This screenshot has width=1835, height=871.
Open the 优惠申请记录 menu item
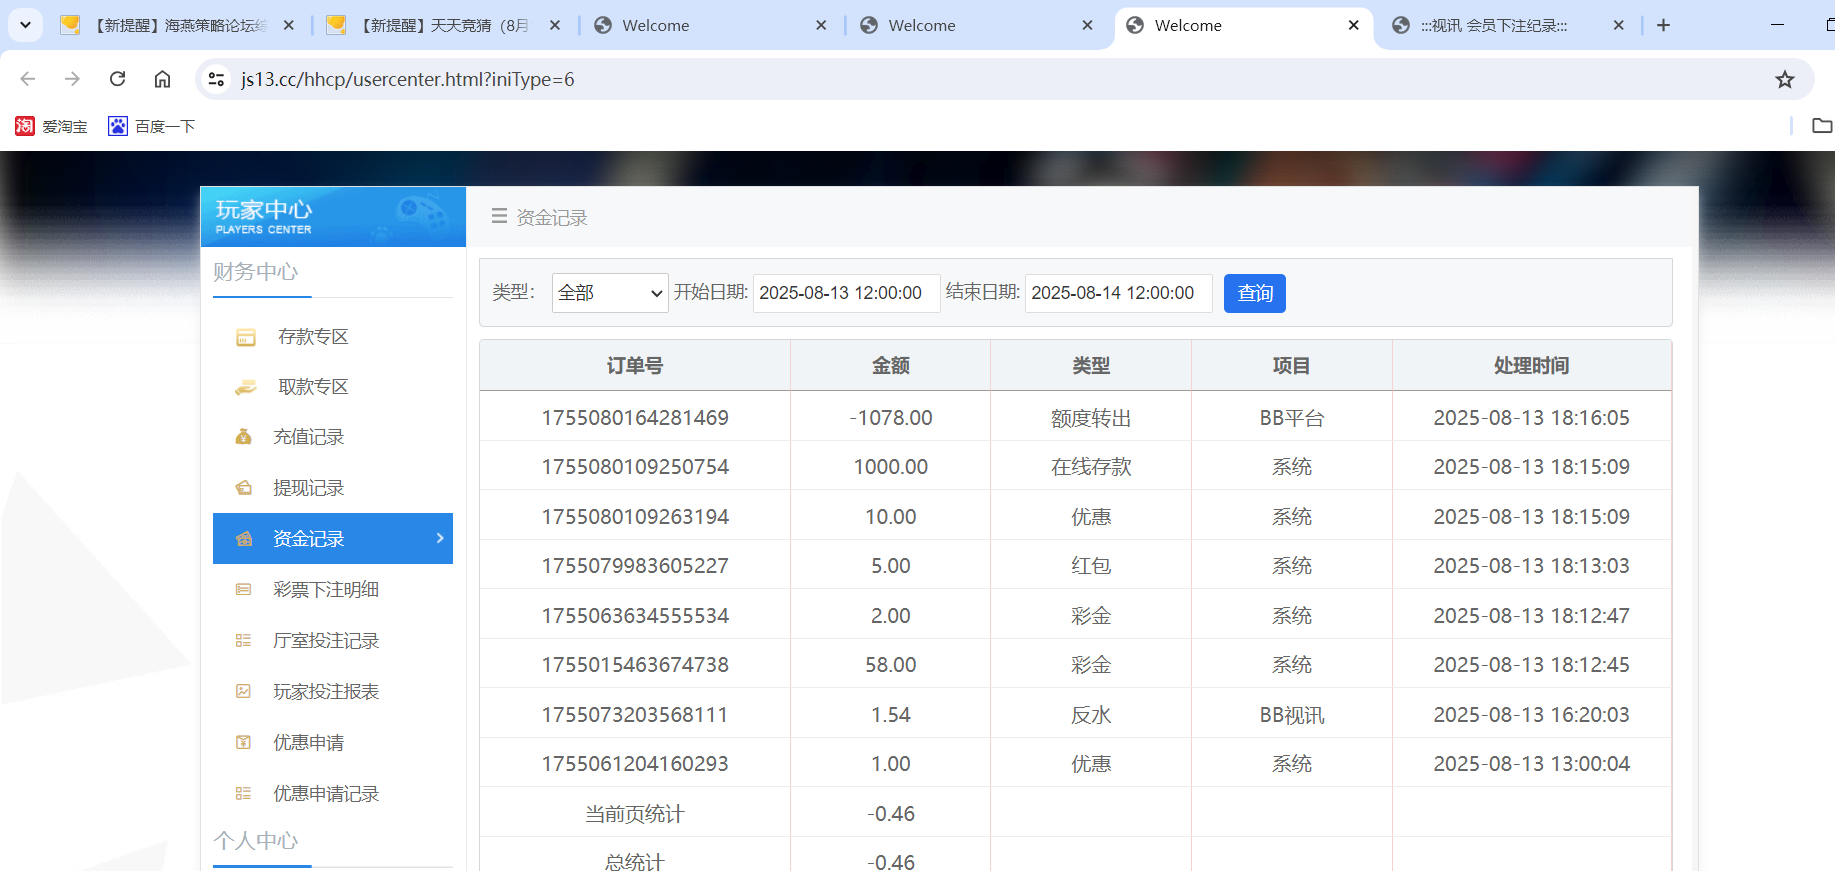326,794
